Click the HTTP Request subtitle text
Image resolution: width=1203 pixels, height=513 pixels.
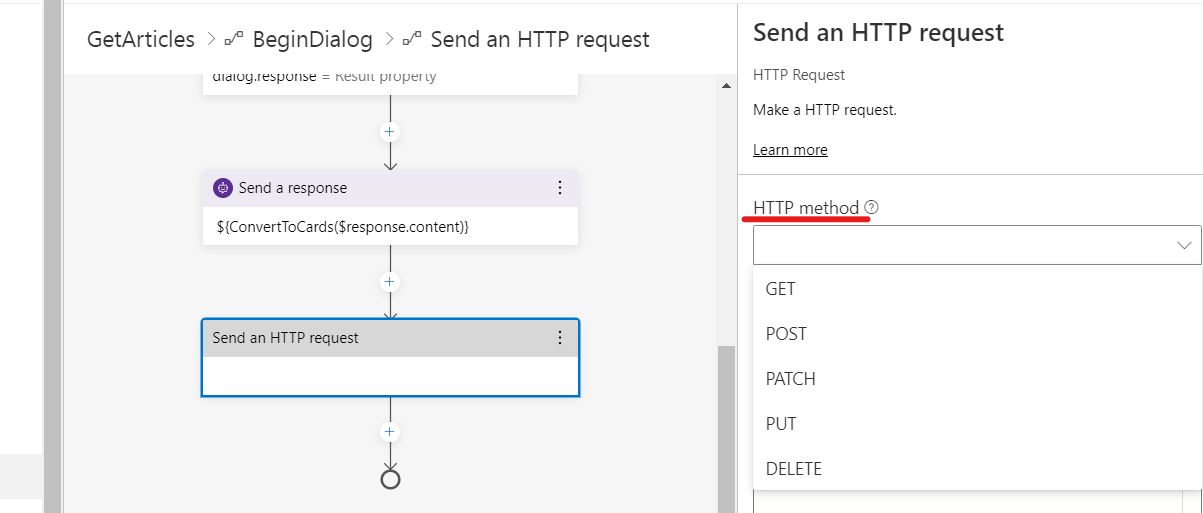click(799, 75)
